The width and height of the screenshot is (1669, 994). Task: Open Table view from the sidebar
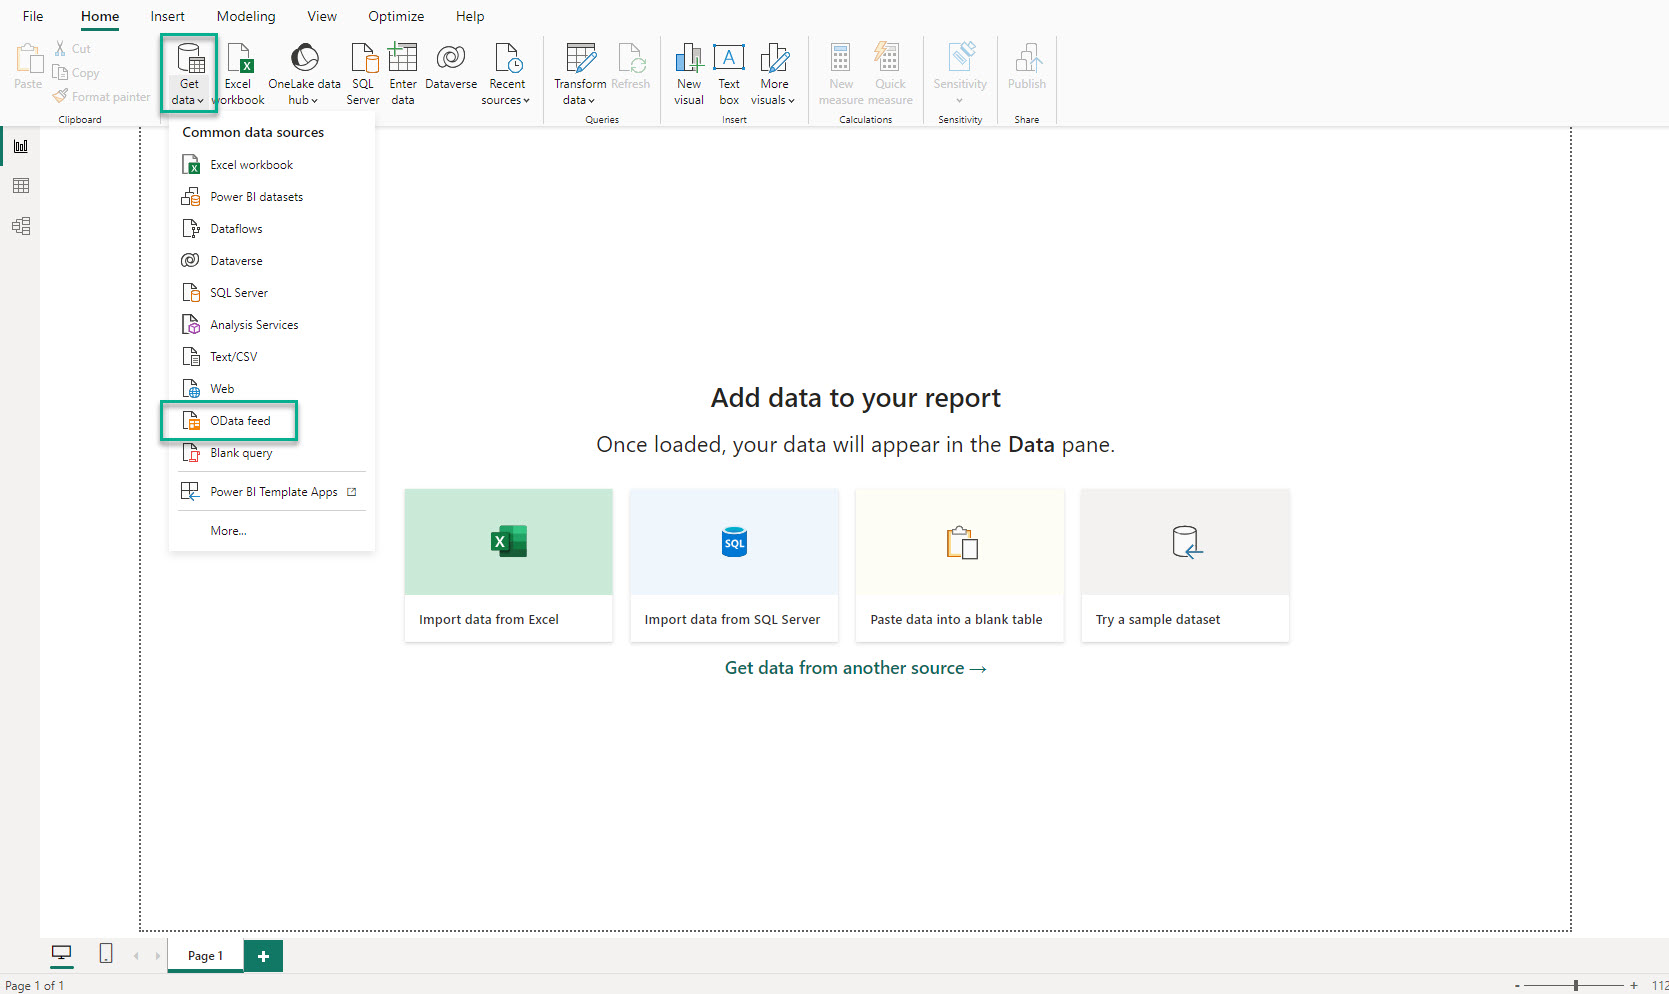[x=20, y=186]
